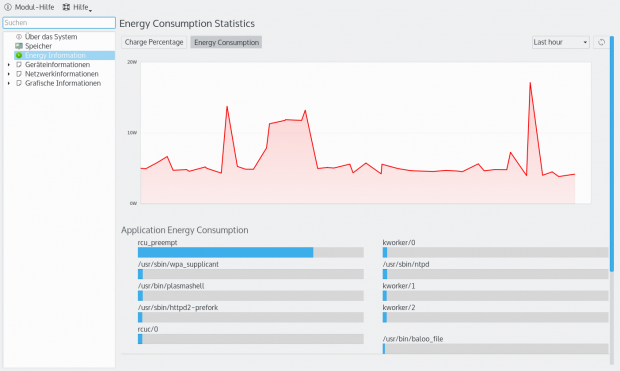Click the tallest peak in the energy graph
Image resolution: width=620 pixels, height=371 pixels.
[530, 83]
